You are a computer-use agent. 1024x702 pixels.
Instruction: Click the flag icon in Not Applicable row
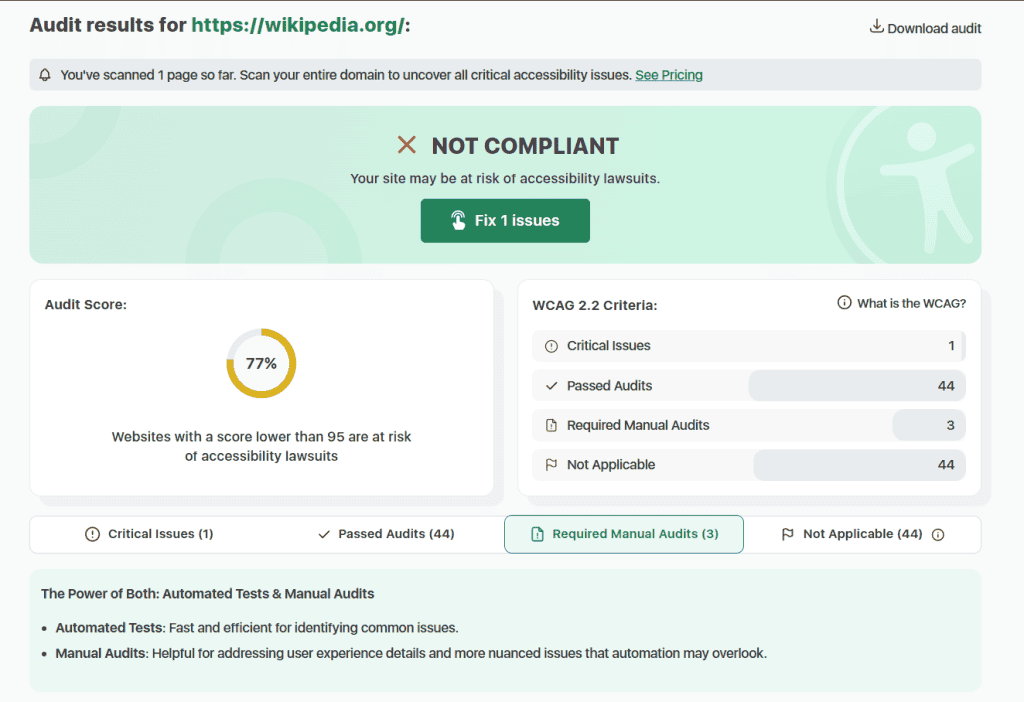[x=552, y=464]
